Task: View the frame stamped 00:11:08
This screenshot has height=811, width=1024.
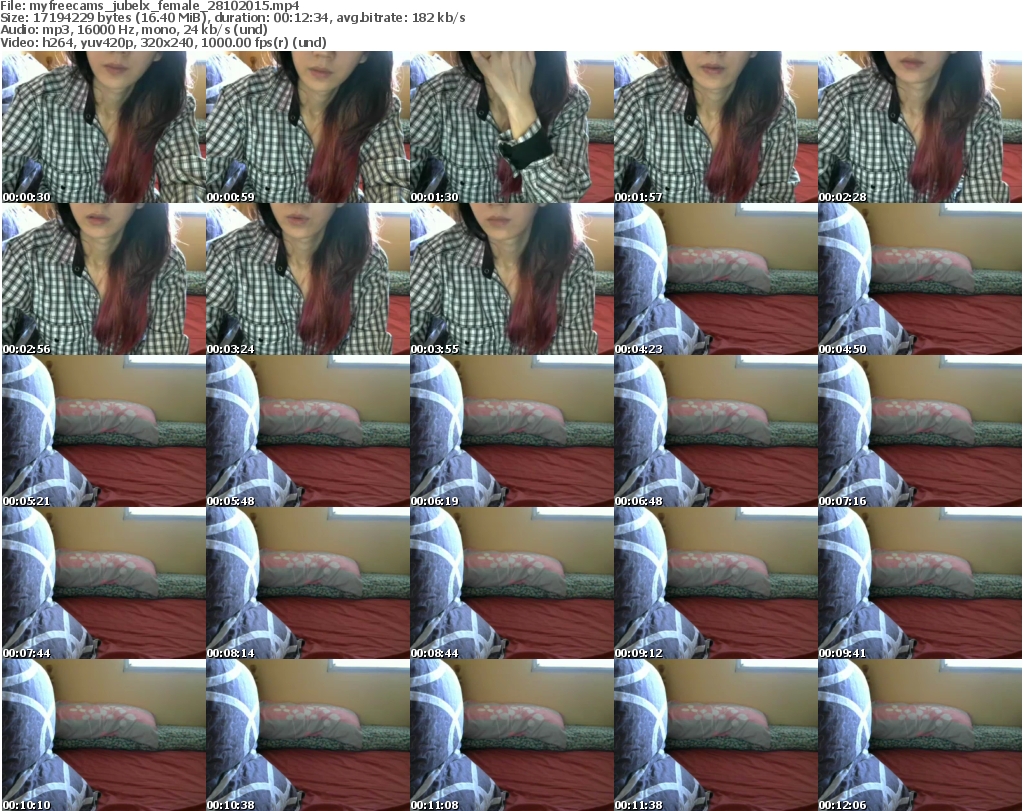Action: pos(511,735)
